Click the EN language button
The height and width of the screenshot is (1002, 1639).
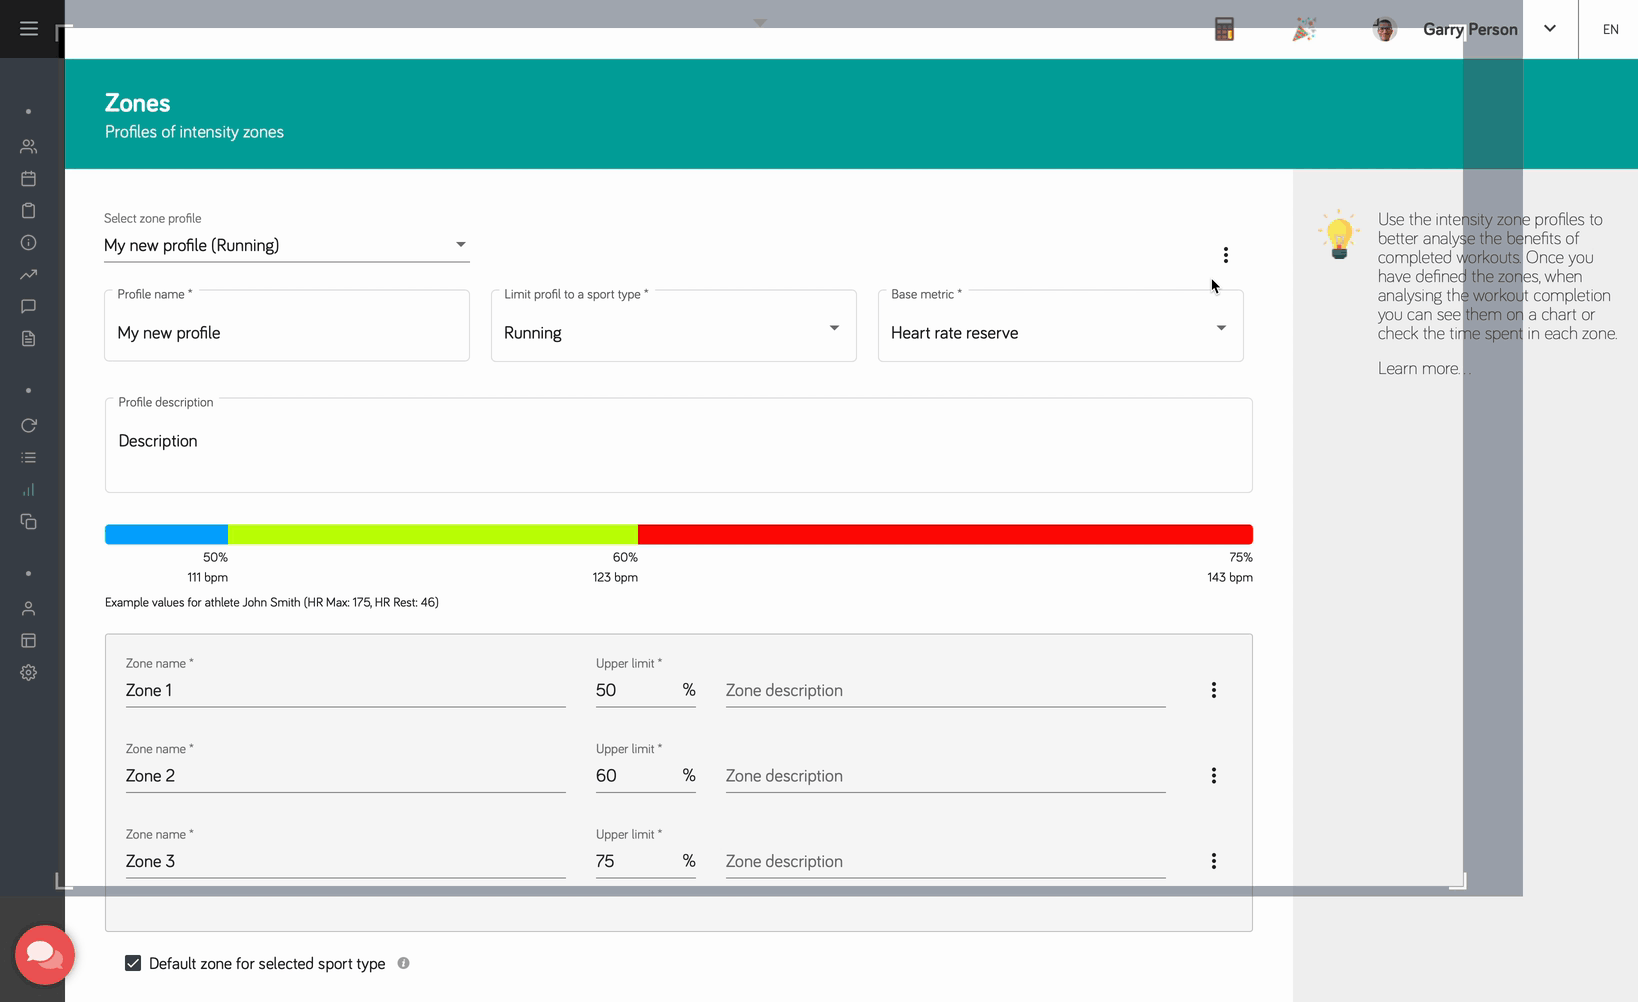pyautogui.click(x=1610, y=30)
